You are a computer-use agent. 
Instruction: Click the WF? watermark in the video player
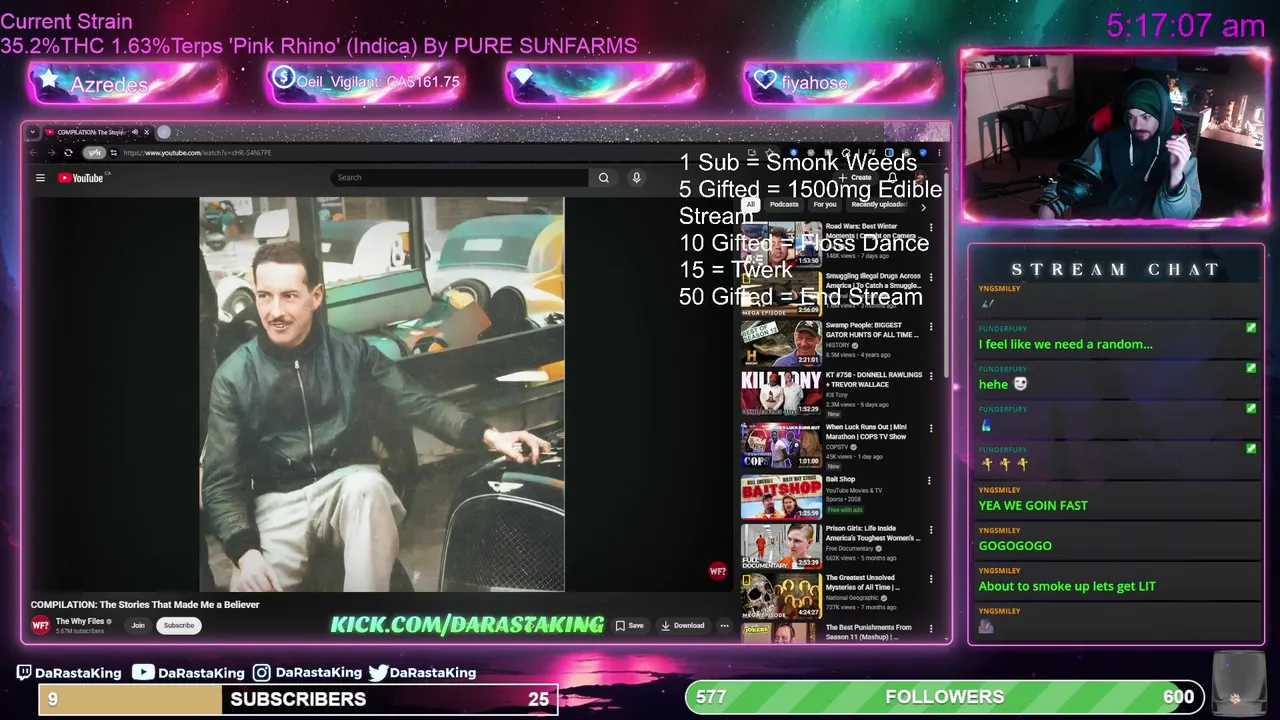tap(717, 571)
